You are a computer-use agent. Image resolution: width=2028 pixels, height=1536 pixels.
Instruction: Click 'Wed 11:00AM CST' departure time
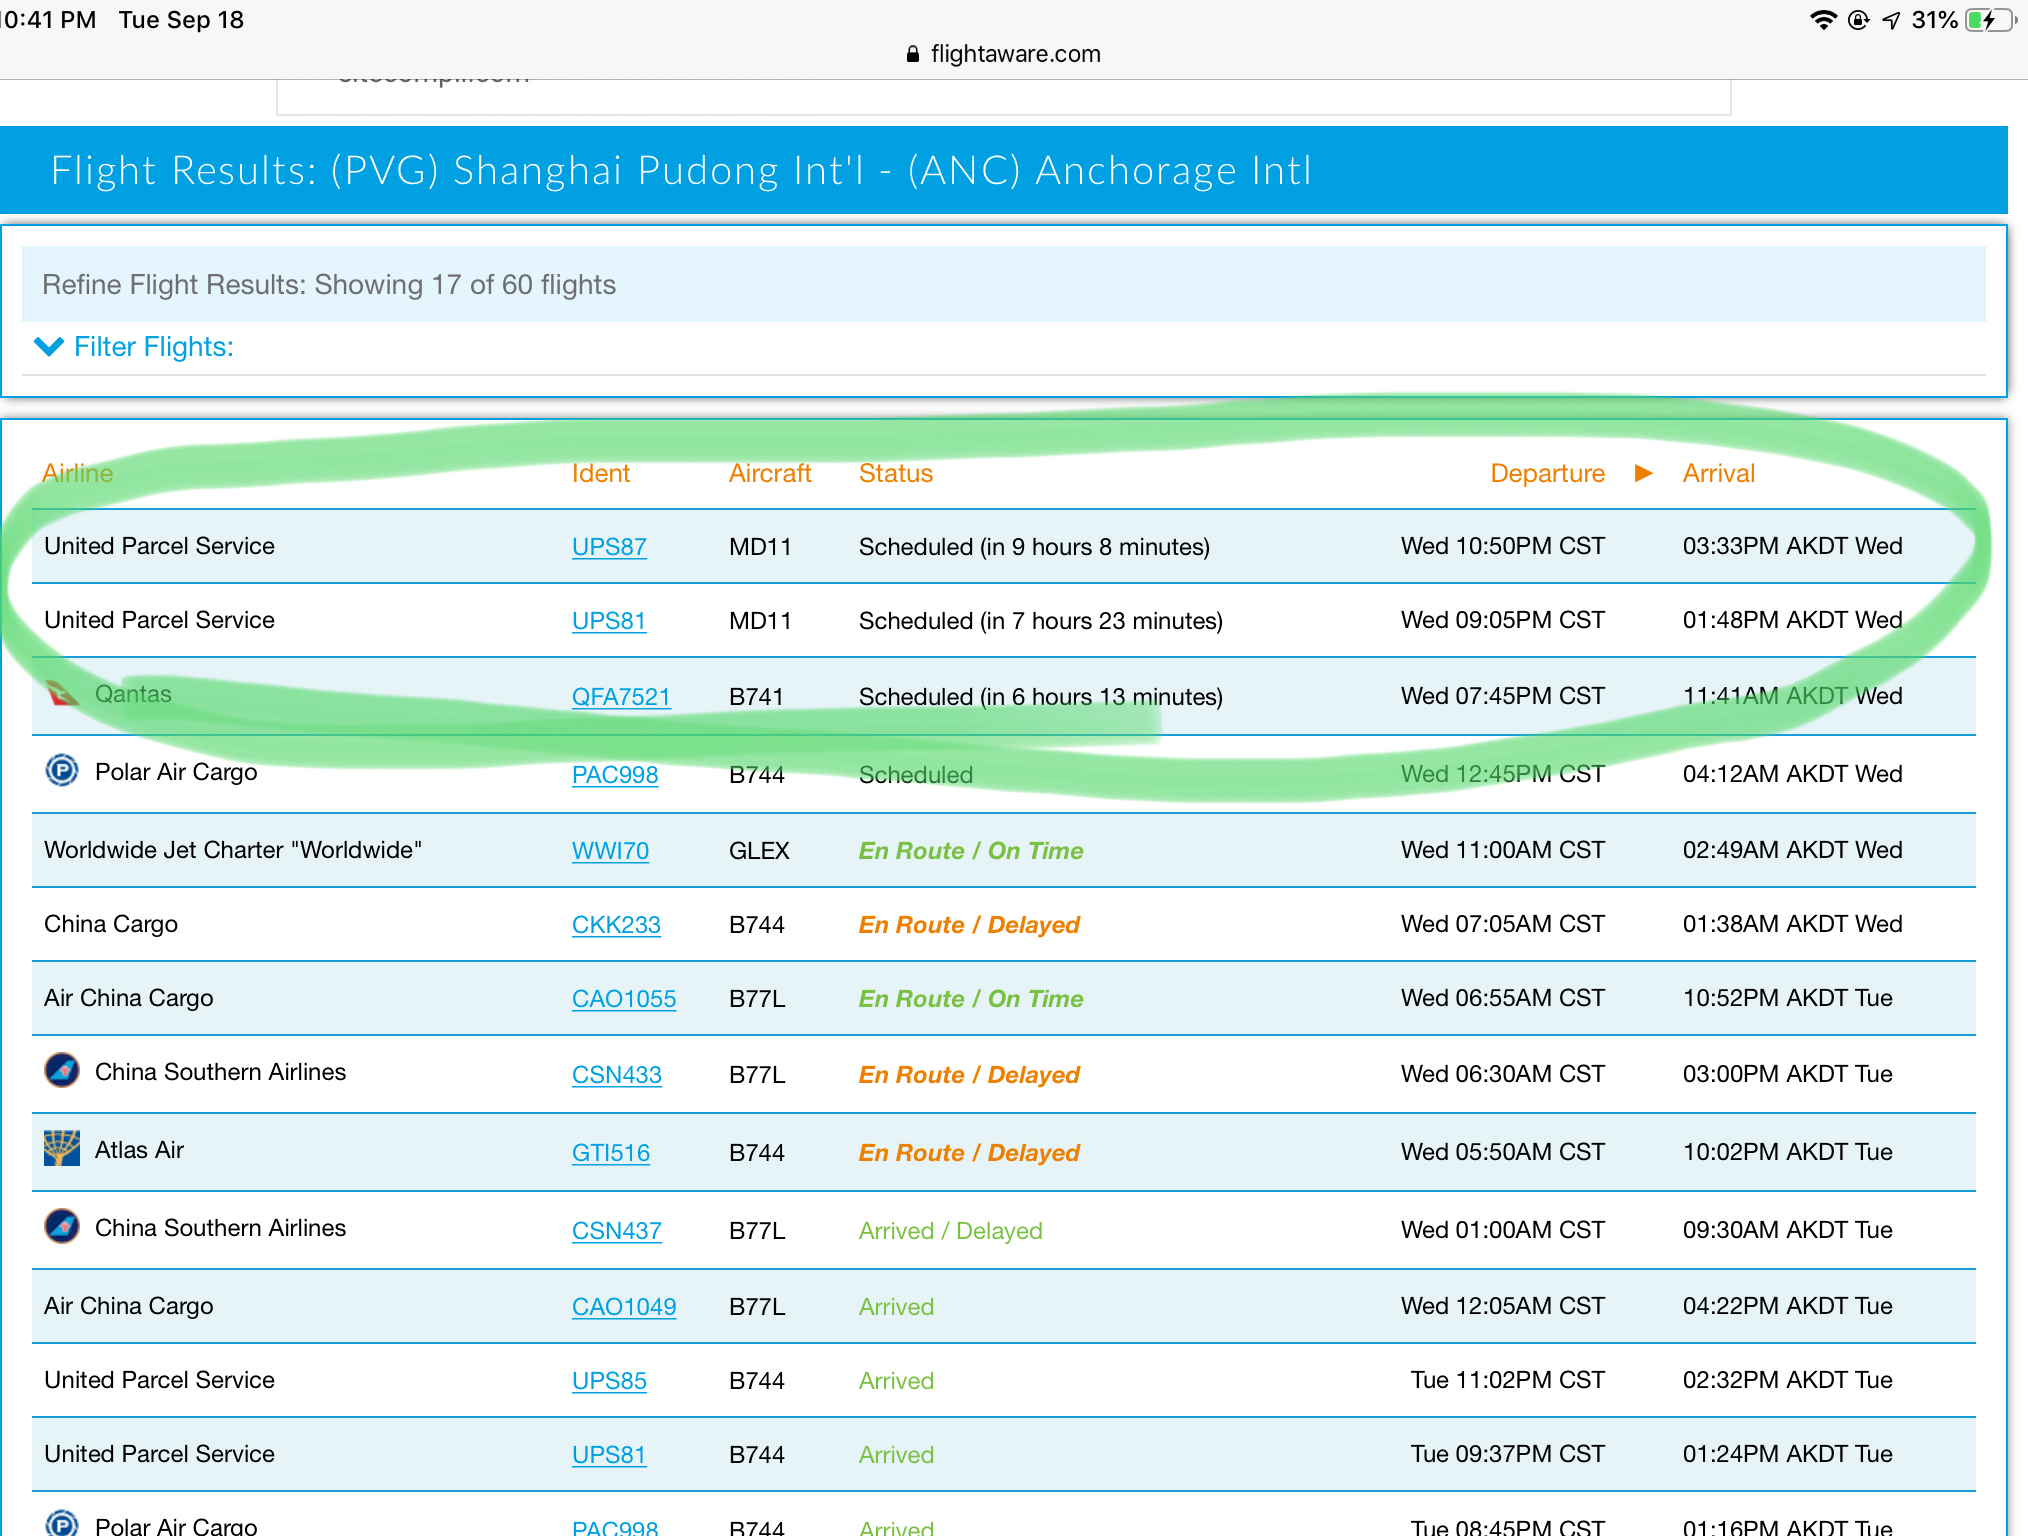pos(1503,850)
